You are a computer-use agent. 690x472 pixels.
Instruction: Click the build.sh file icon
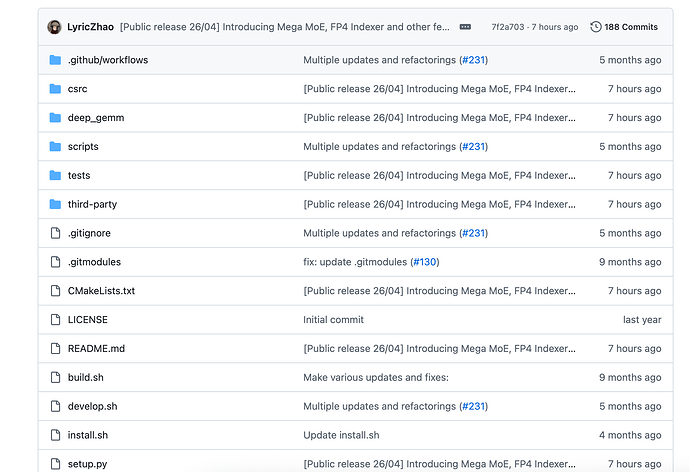(55, 377)
